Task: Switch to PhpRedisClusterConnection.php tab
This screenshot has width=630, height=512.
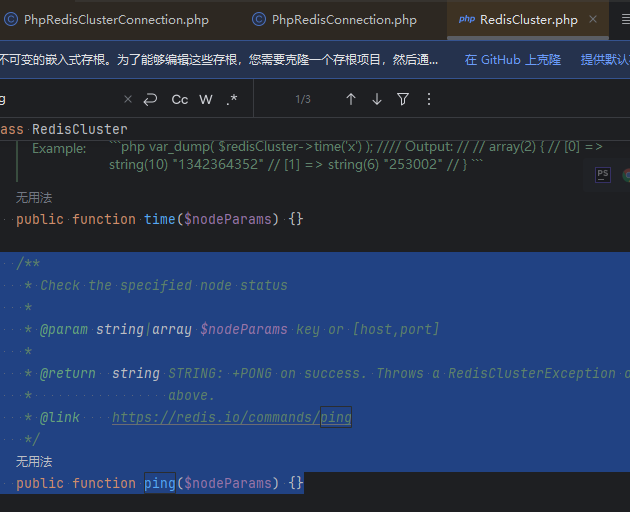Action: 116,20
